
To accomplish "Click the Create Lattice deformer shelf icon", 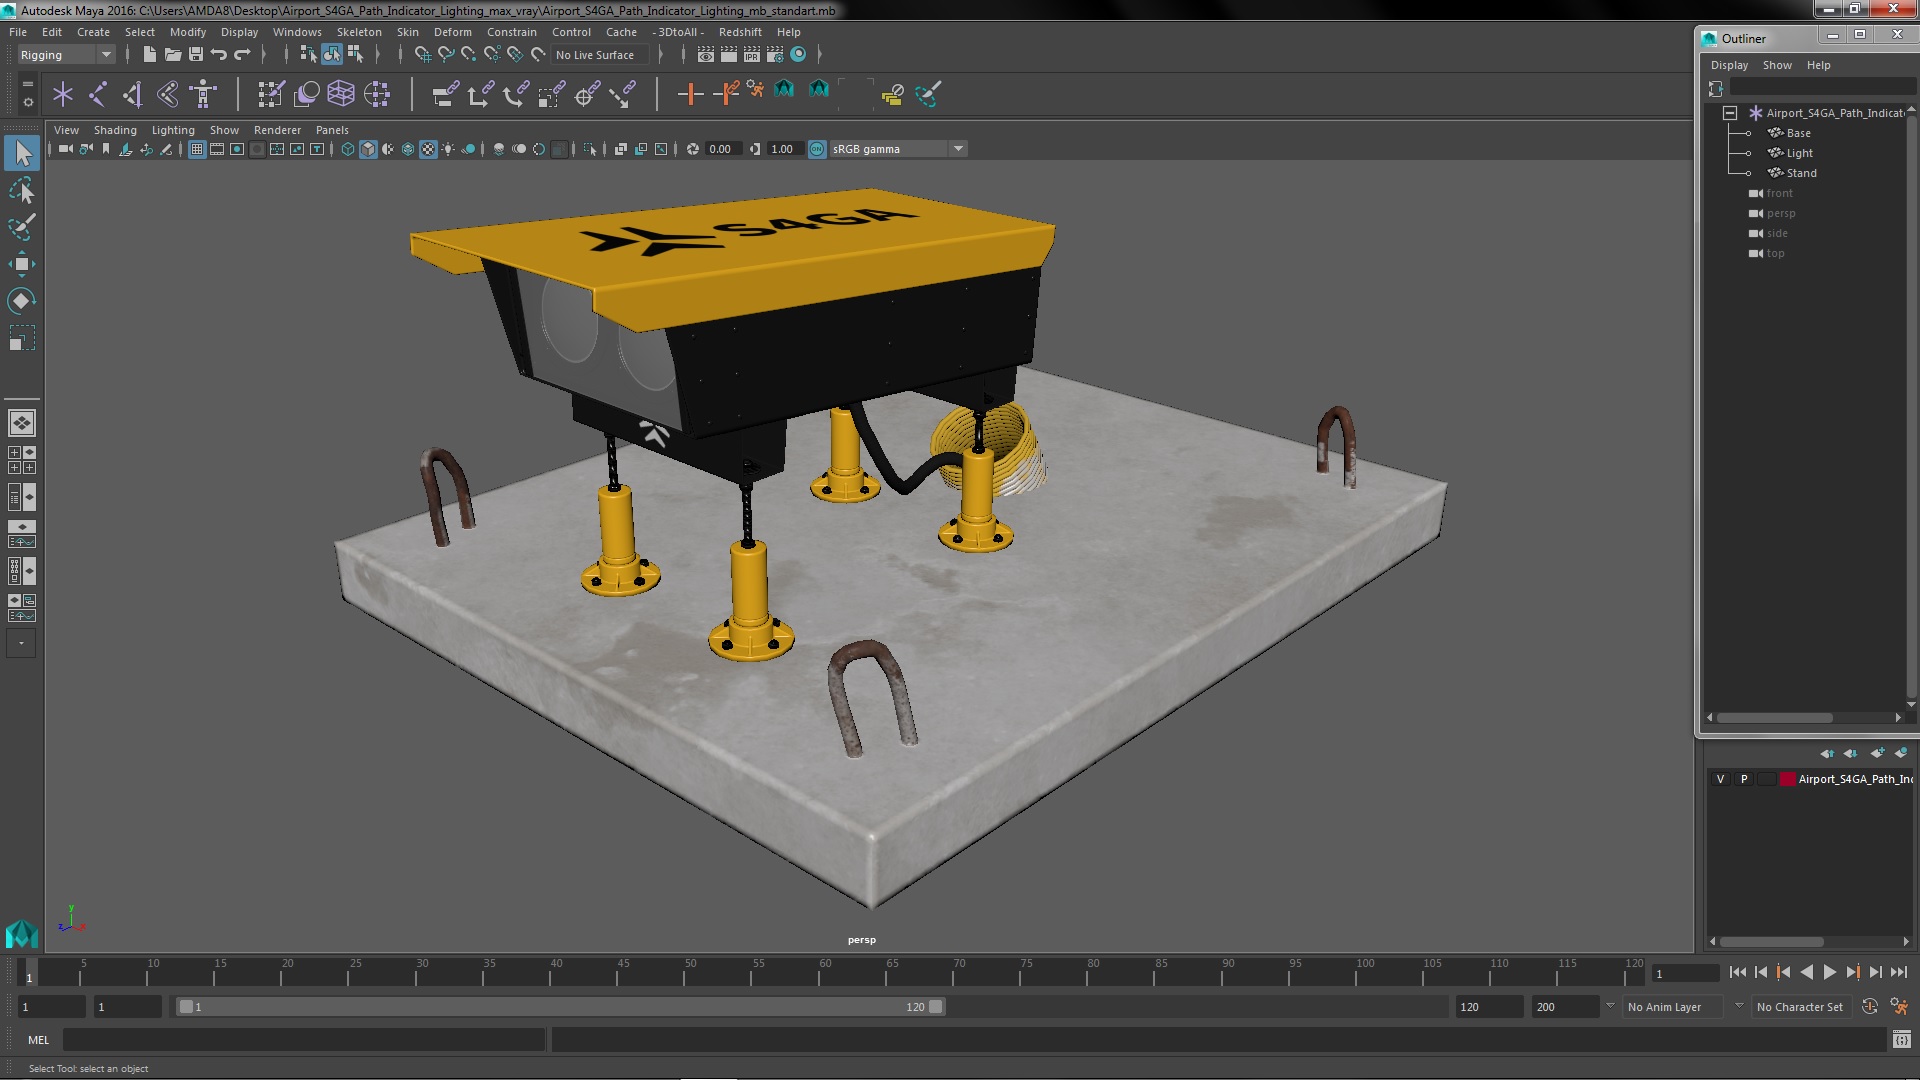I will tap(341, 95).
